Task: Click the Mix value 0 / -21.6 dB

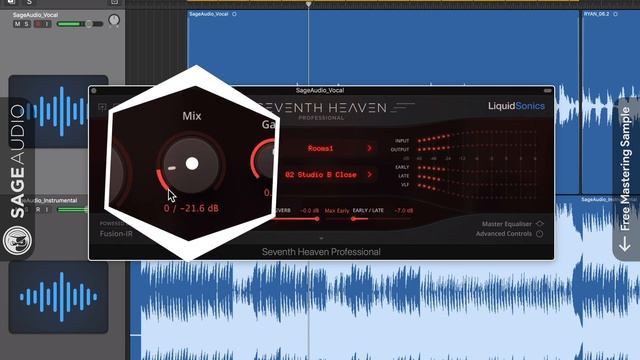Action: pyautogui.click(x=191, y=208)
